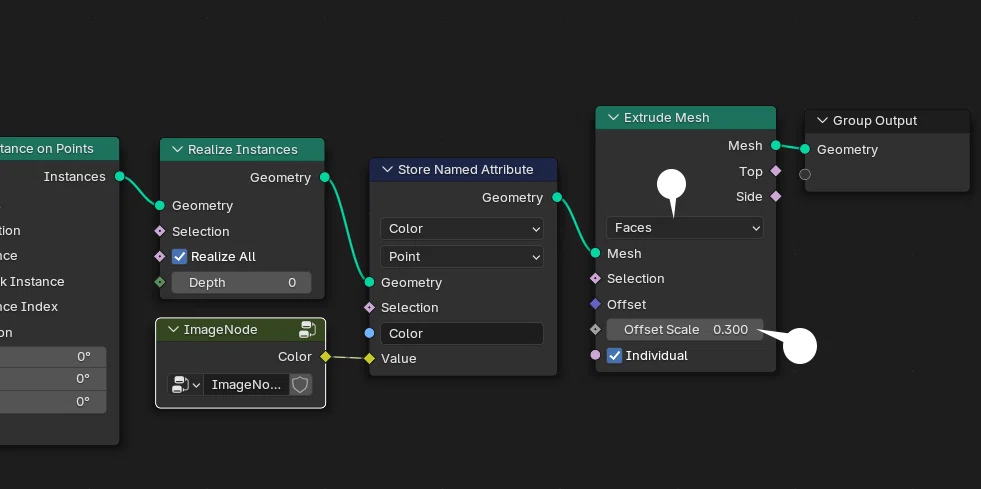Collapse the Extrude Mesh node chevron
Image resolution: width=981 pixels, height=489 pixels.
pos(613,118)
